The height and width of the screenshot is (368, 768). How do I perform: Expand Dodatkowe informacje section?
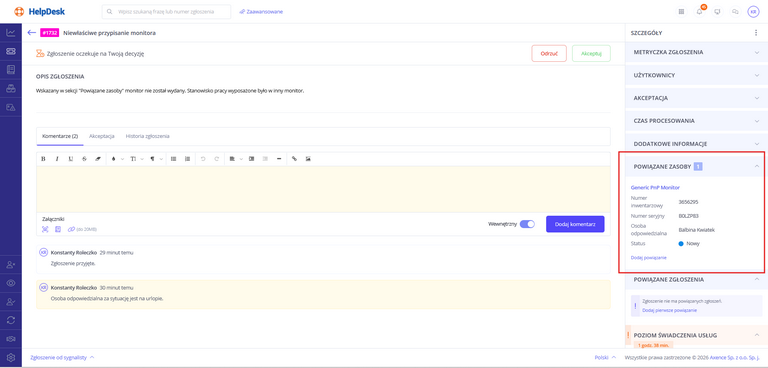coord(694,144)
